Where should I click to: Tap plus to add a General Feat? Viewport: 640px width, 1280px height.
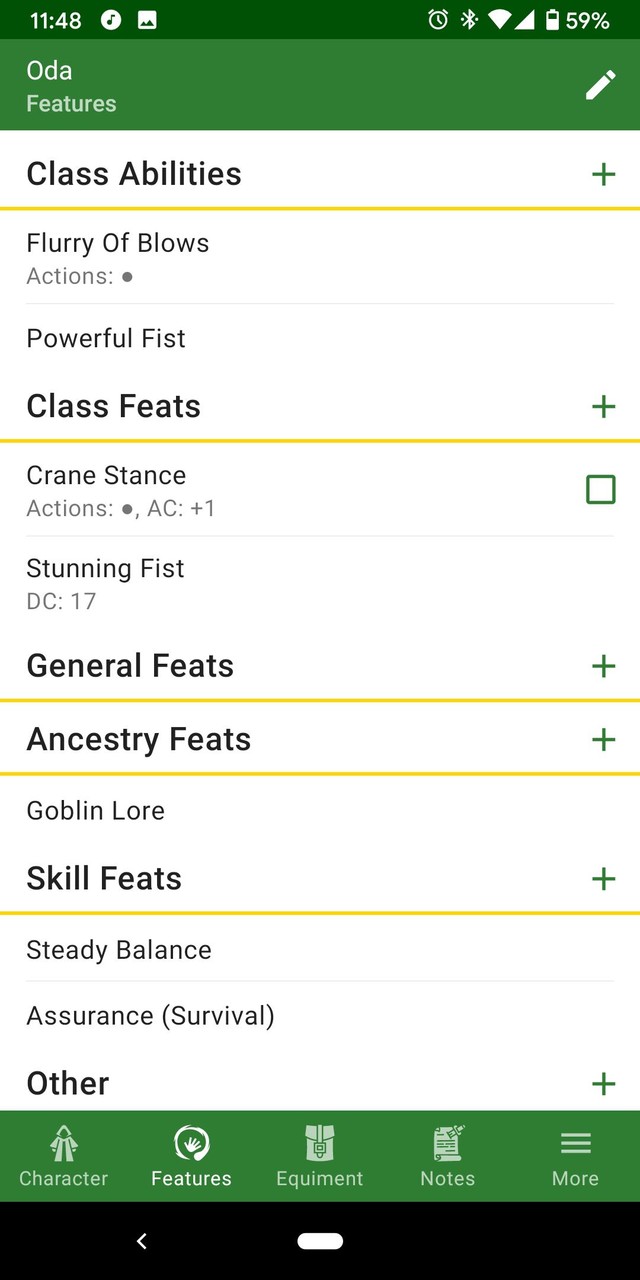(x=603, y=665)
